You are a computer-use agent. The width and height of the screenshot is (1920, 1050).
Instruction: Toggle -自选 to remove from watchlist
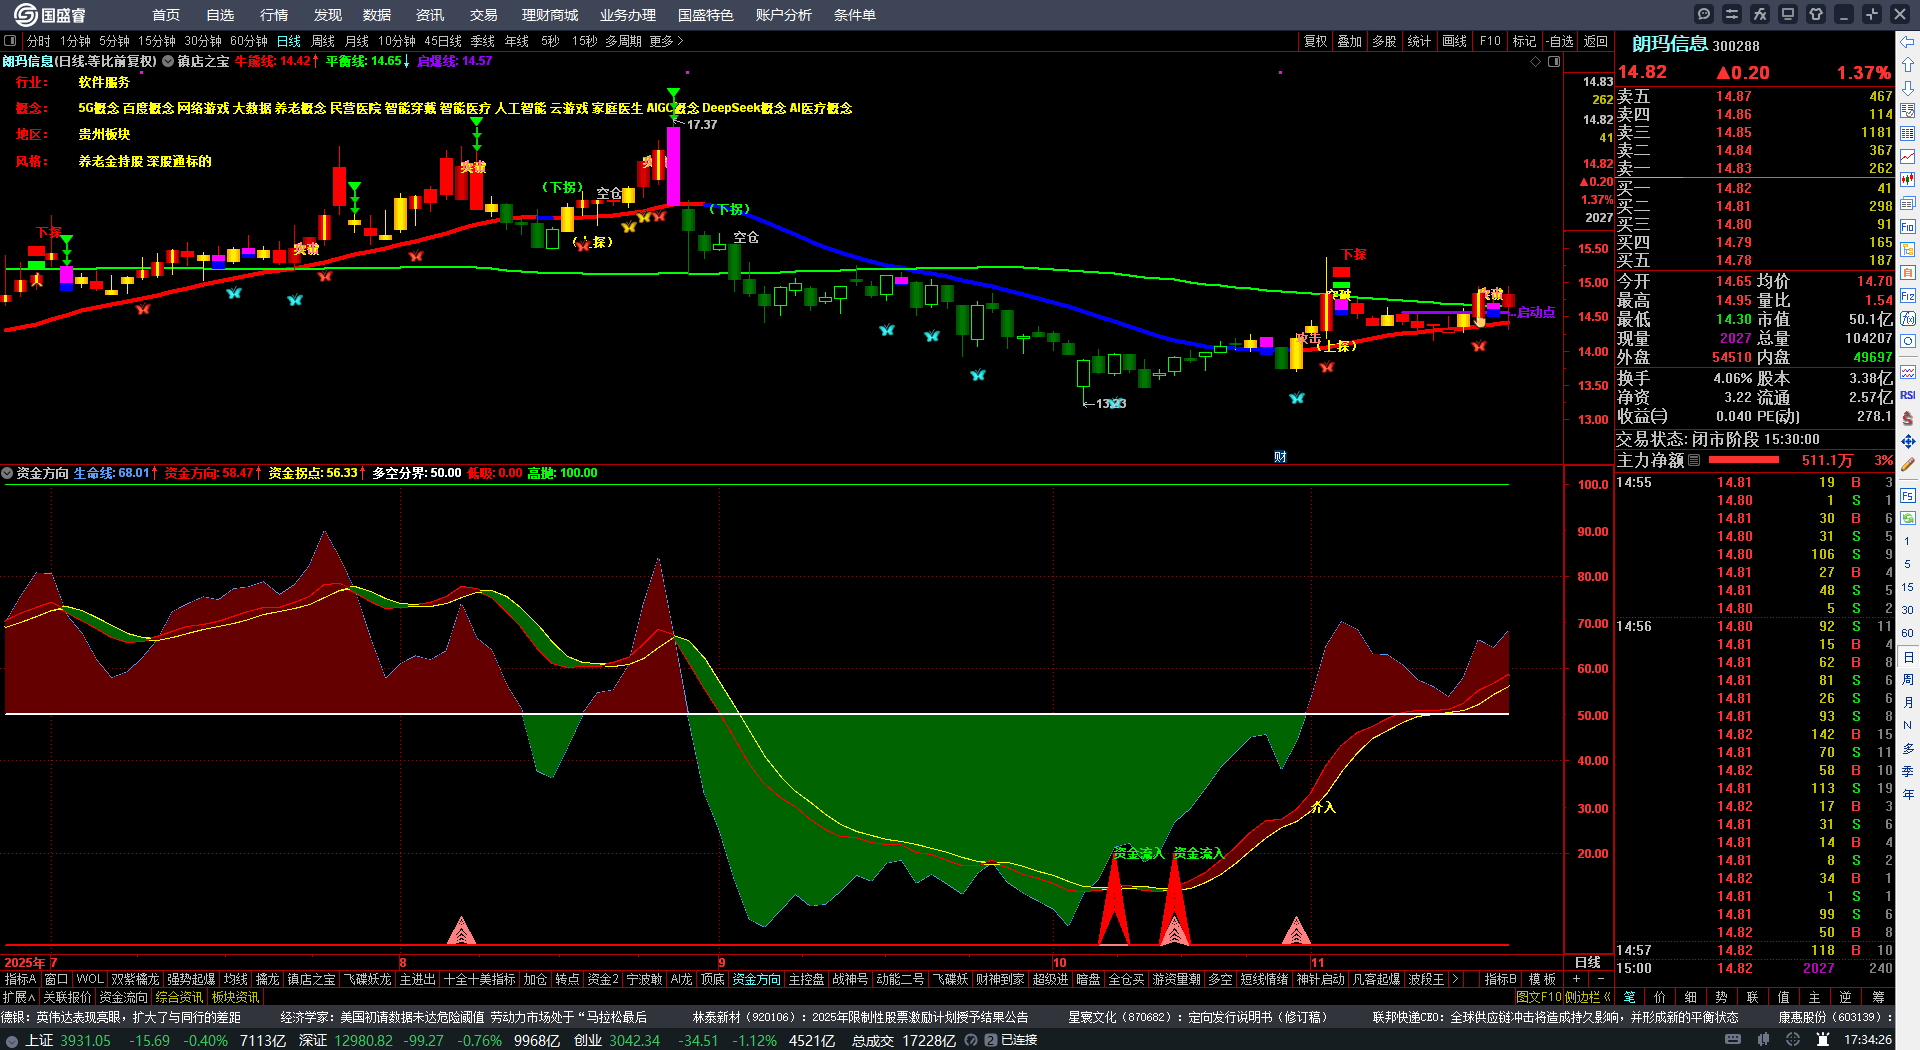1560,41
